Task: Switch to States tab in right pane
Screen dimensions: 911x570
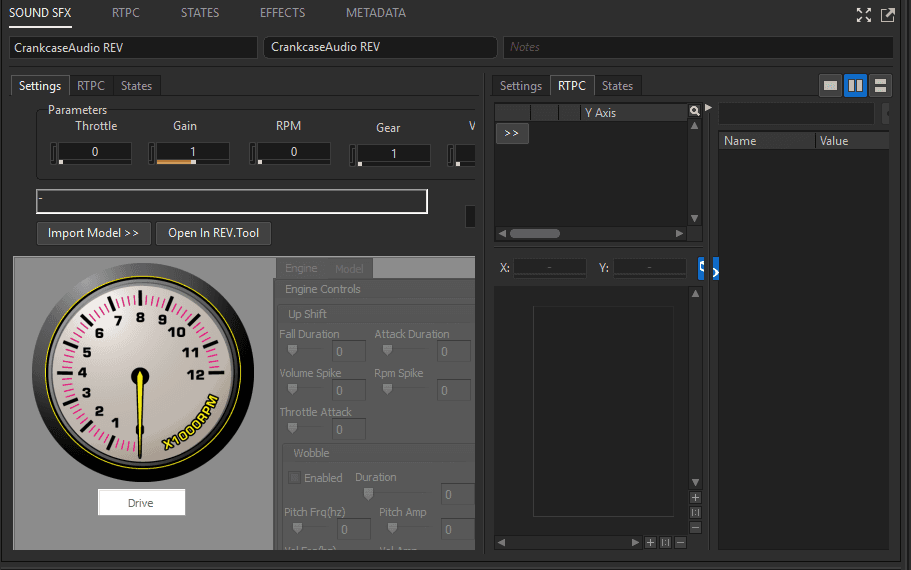Action: tap(617, 86)
